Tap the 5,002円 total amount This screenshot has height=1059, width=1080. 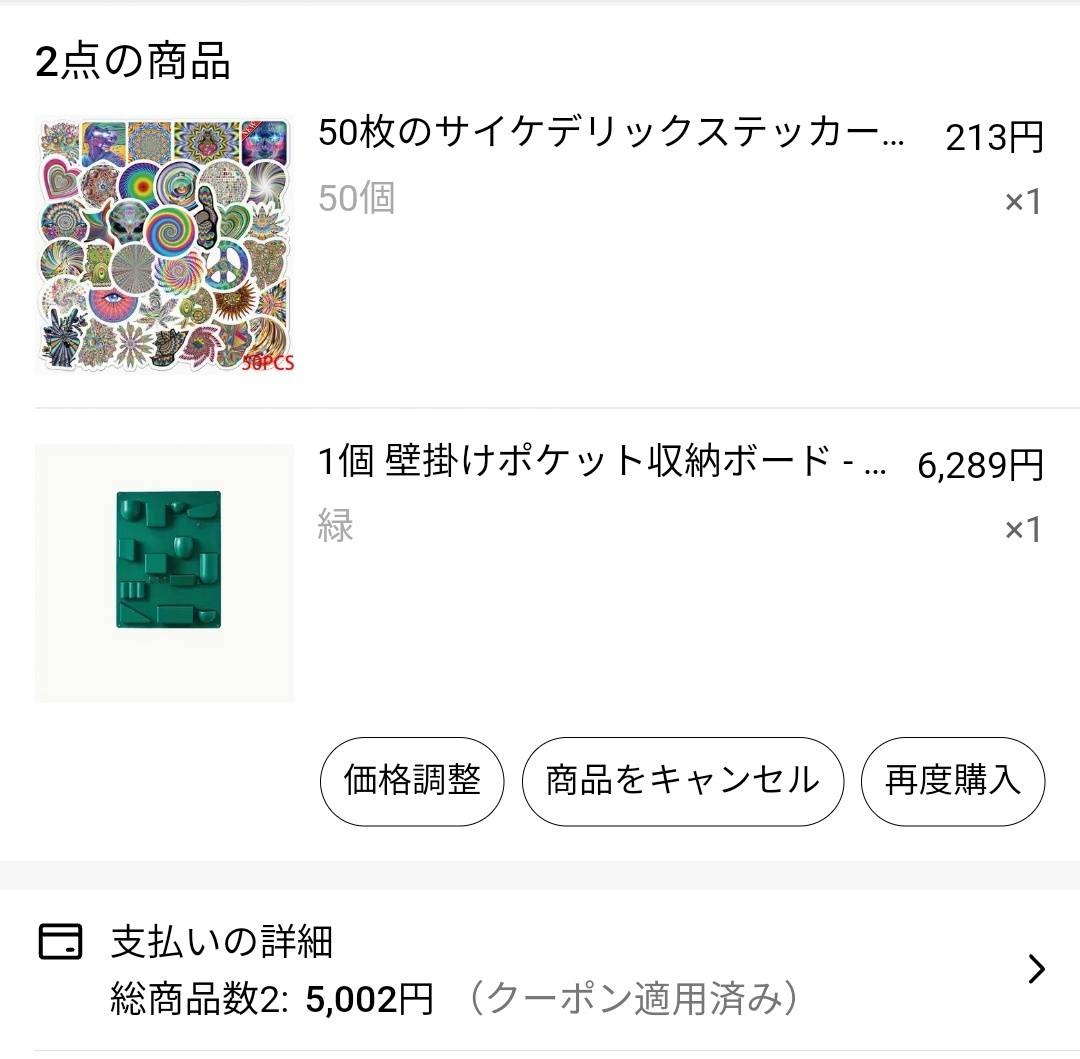(x=370, y=999)
